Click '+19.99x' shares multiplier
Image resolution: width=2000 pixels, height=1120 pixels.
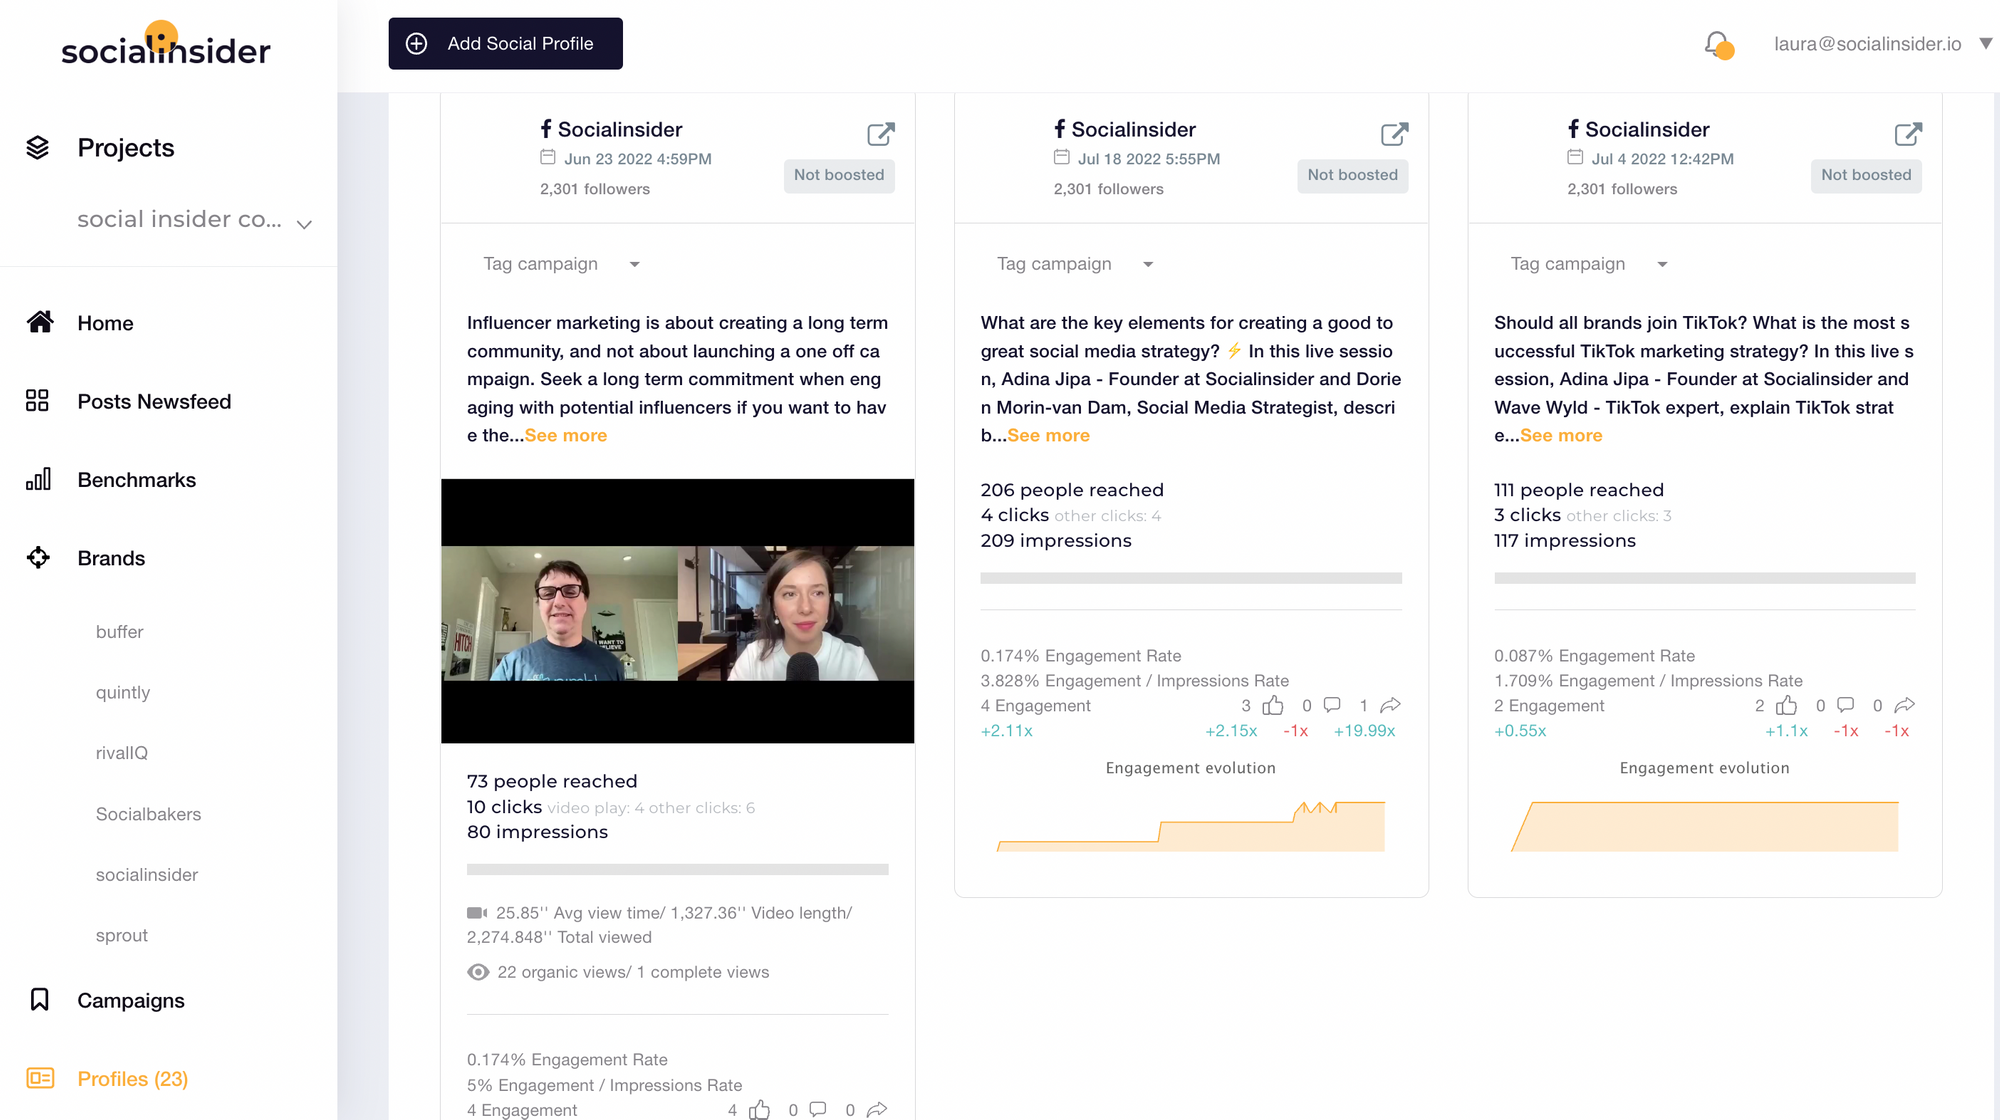click(x=1364, y=731)
